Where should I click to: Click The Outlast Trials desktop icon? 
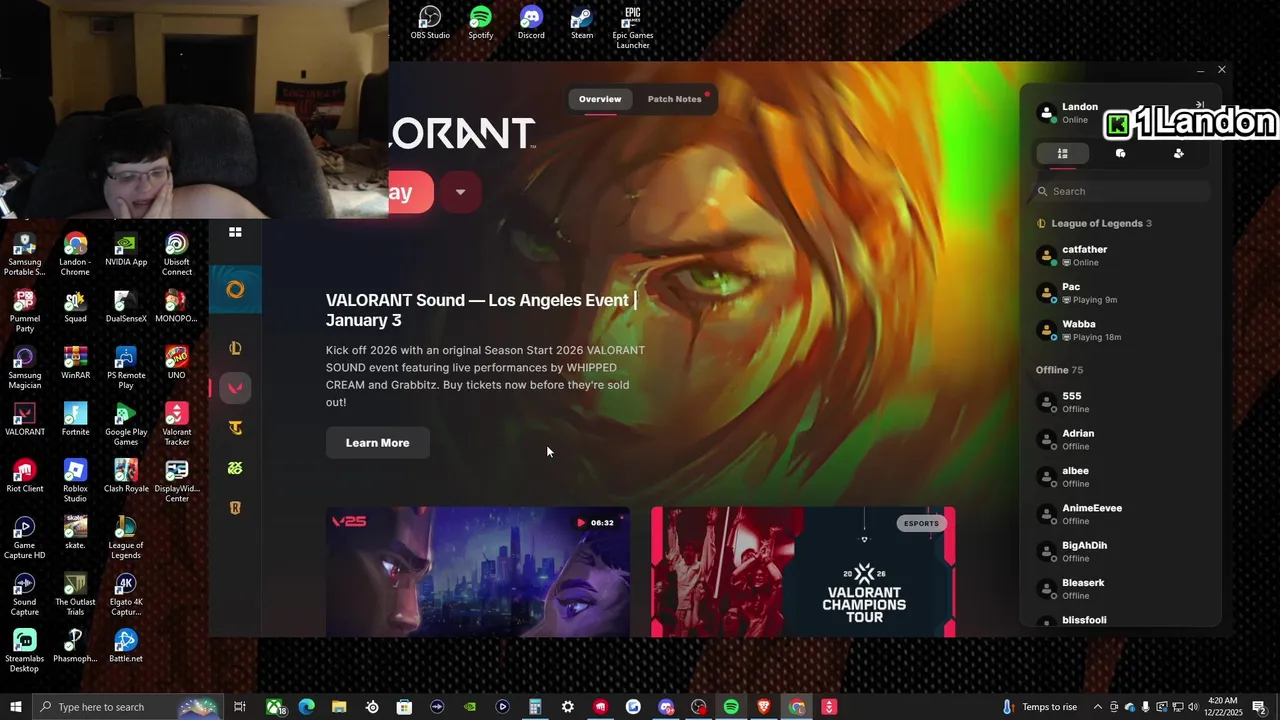[75, 595]
